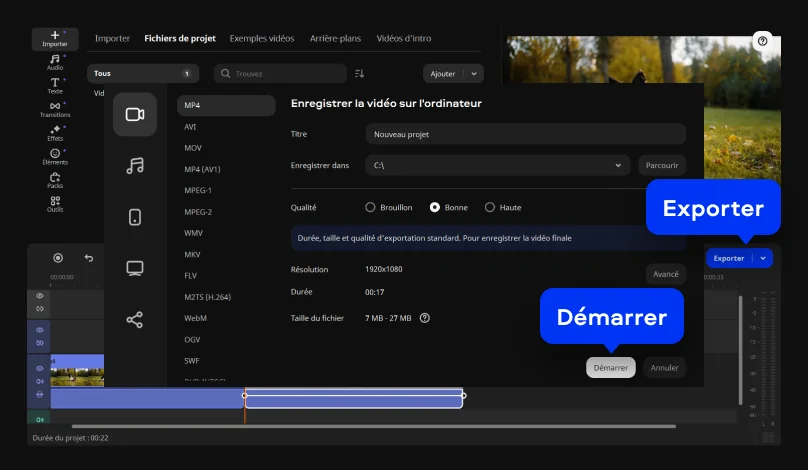Open the Effets panel icon

click(x=55, y=132)
